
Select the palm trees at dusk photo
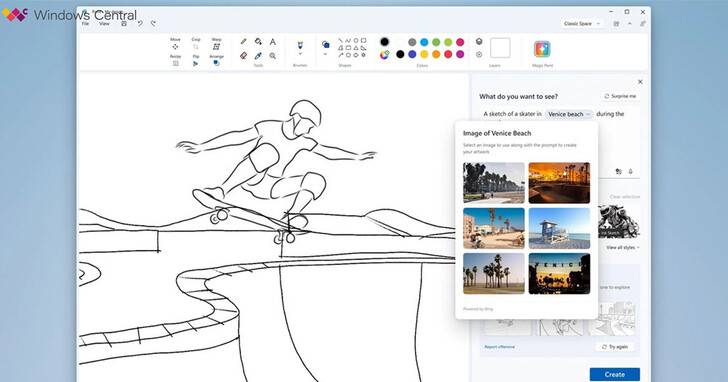pyautogui.click(x=494, y=273)
